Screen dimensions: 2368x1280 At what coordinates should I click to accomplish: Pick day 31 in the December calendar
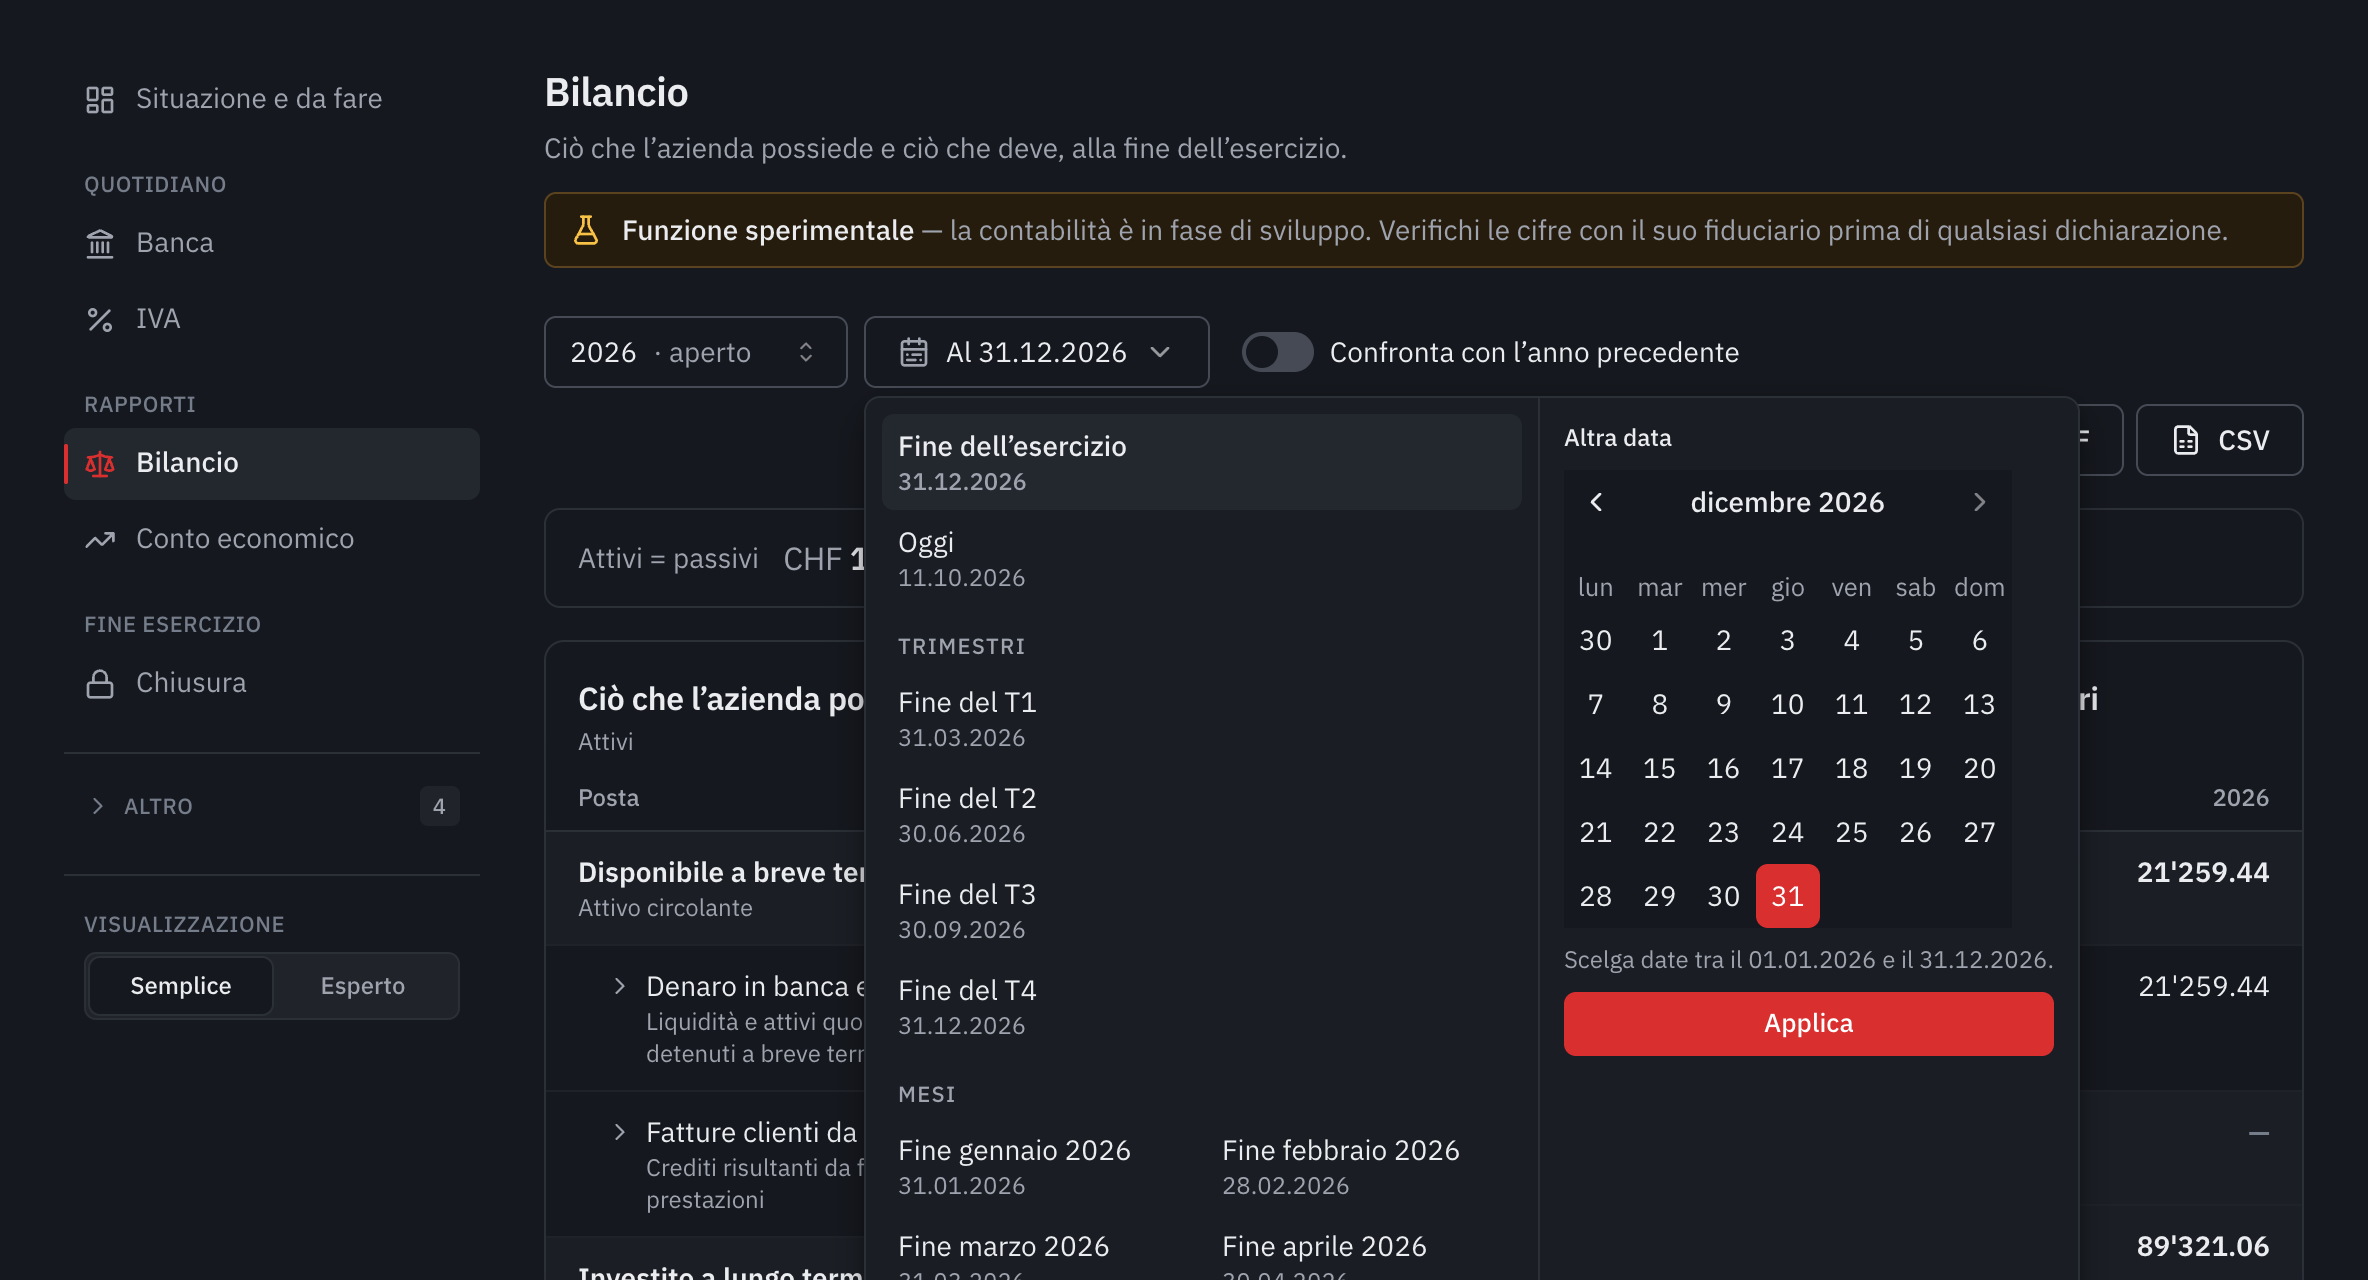pyautogui.click(x=1788, y=896)
